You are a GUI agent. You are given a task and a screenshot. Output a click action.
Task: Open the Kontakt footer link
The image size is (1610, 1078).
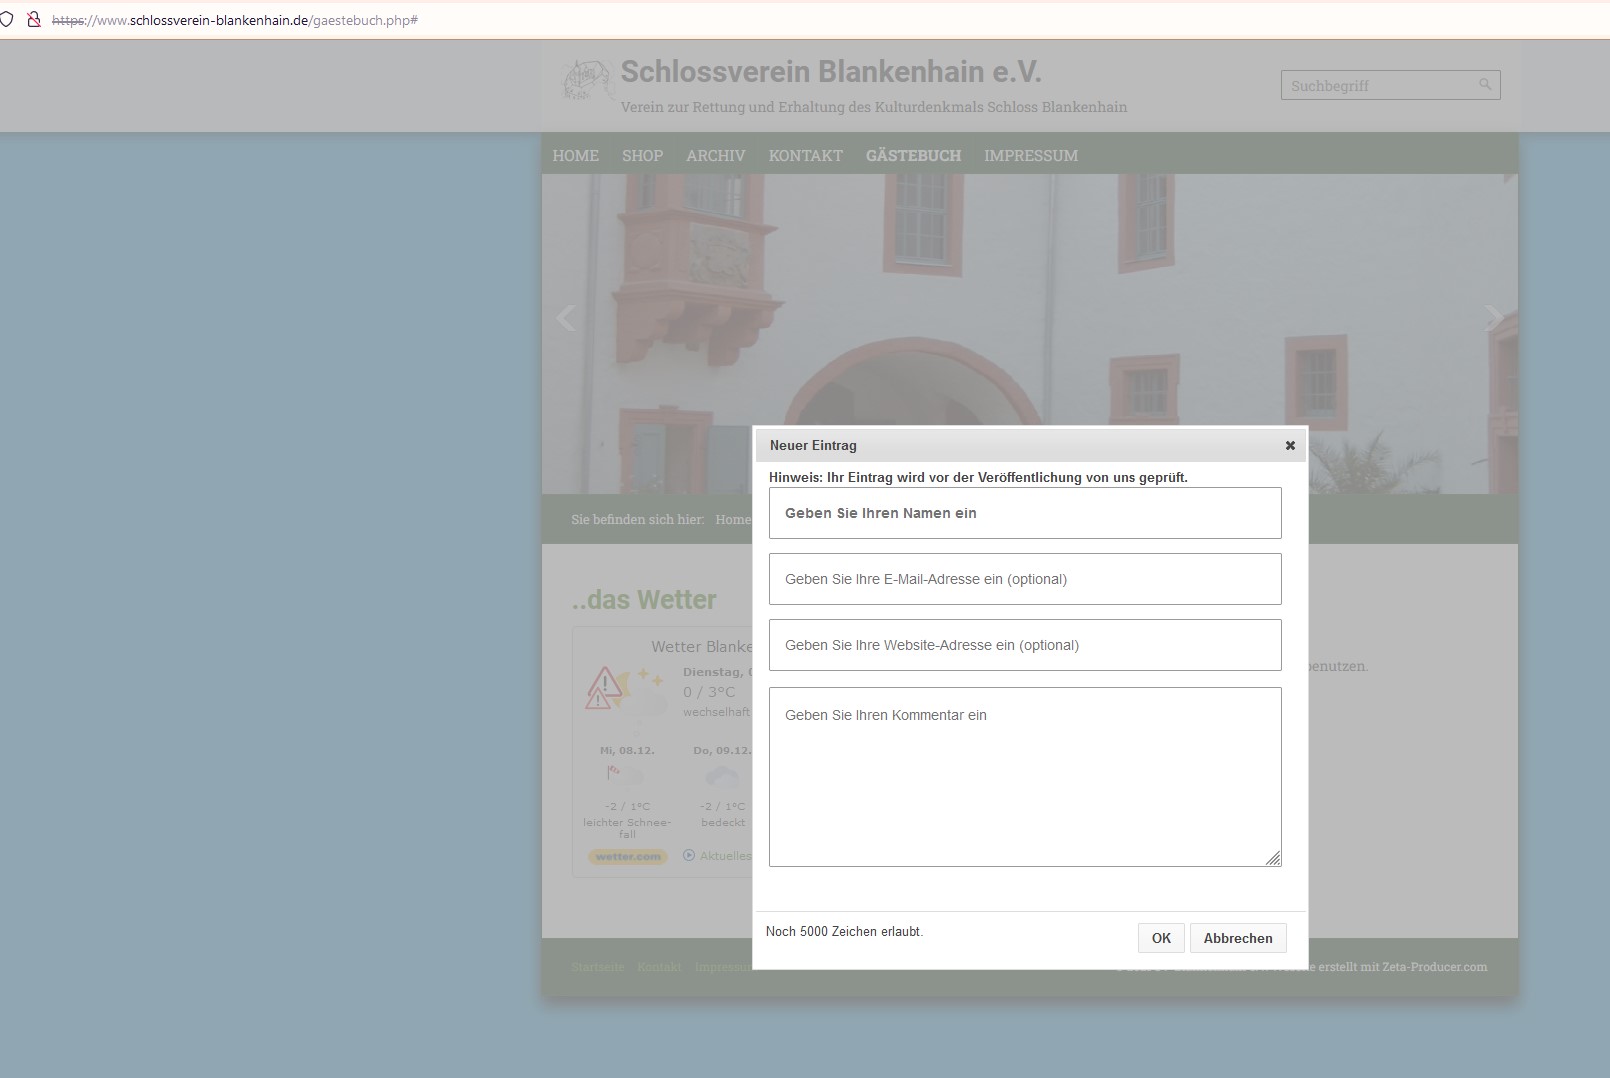pos(659,967)
